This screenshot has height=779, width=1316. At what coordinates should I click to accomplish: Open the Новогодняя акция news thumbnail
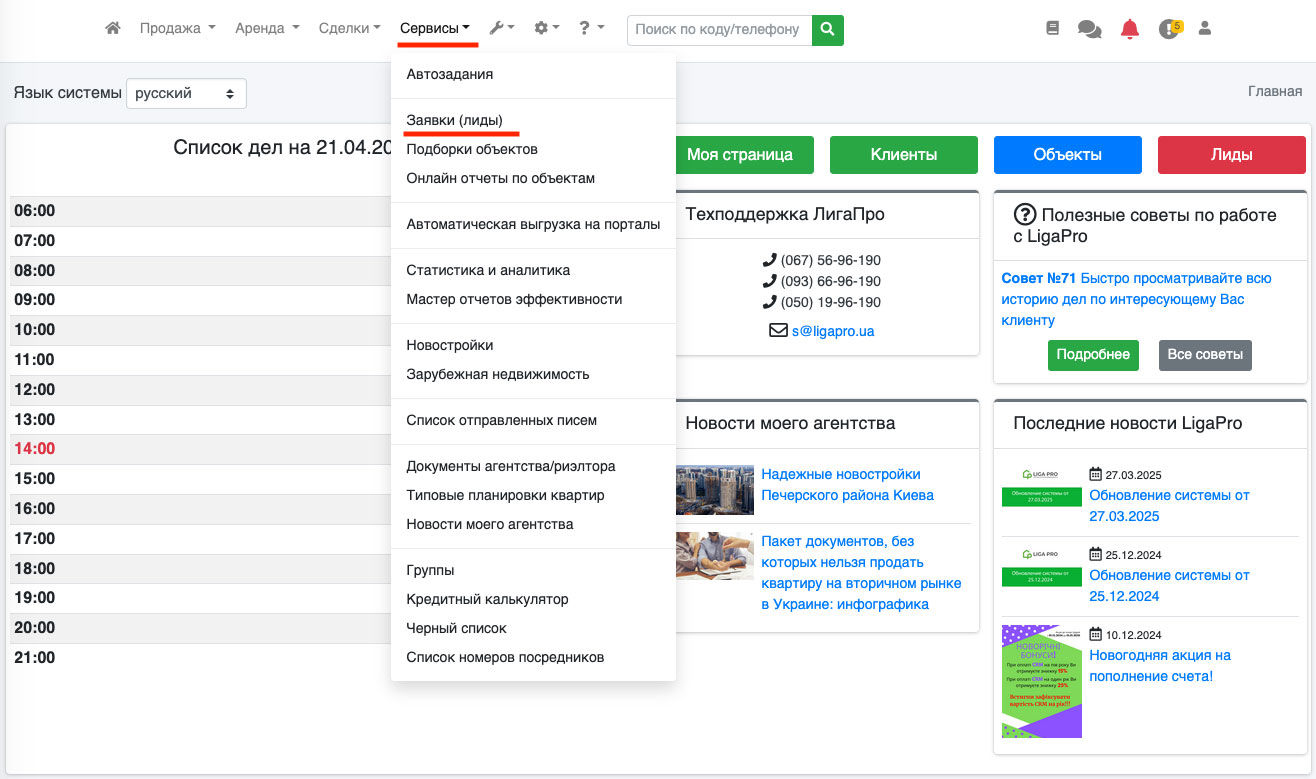[x=1041, y=681]
